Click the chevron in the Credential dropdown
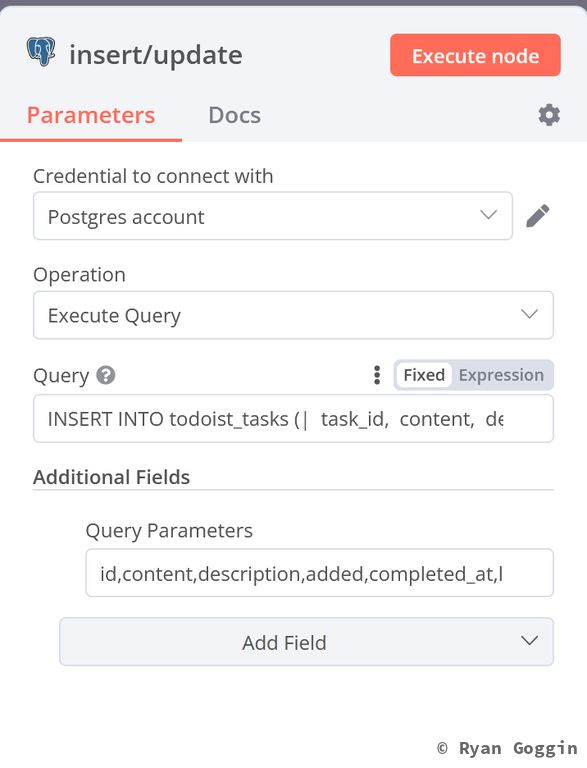Screen dimensions: 587x768 coord(489,215)
